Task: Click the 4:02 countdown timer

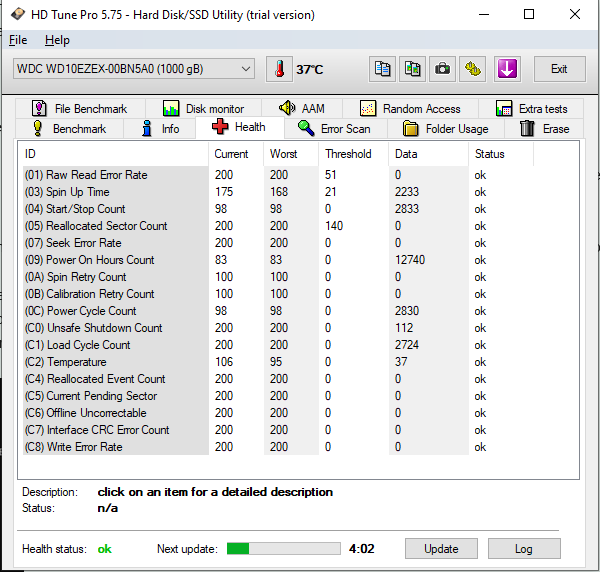Action: [x=362, y=549]
